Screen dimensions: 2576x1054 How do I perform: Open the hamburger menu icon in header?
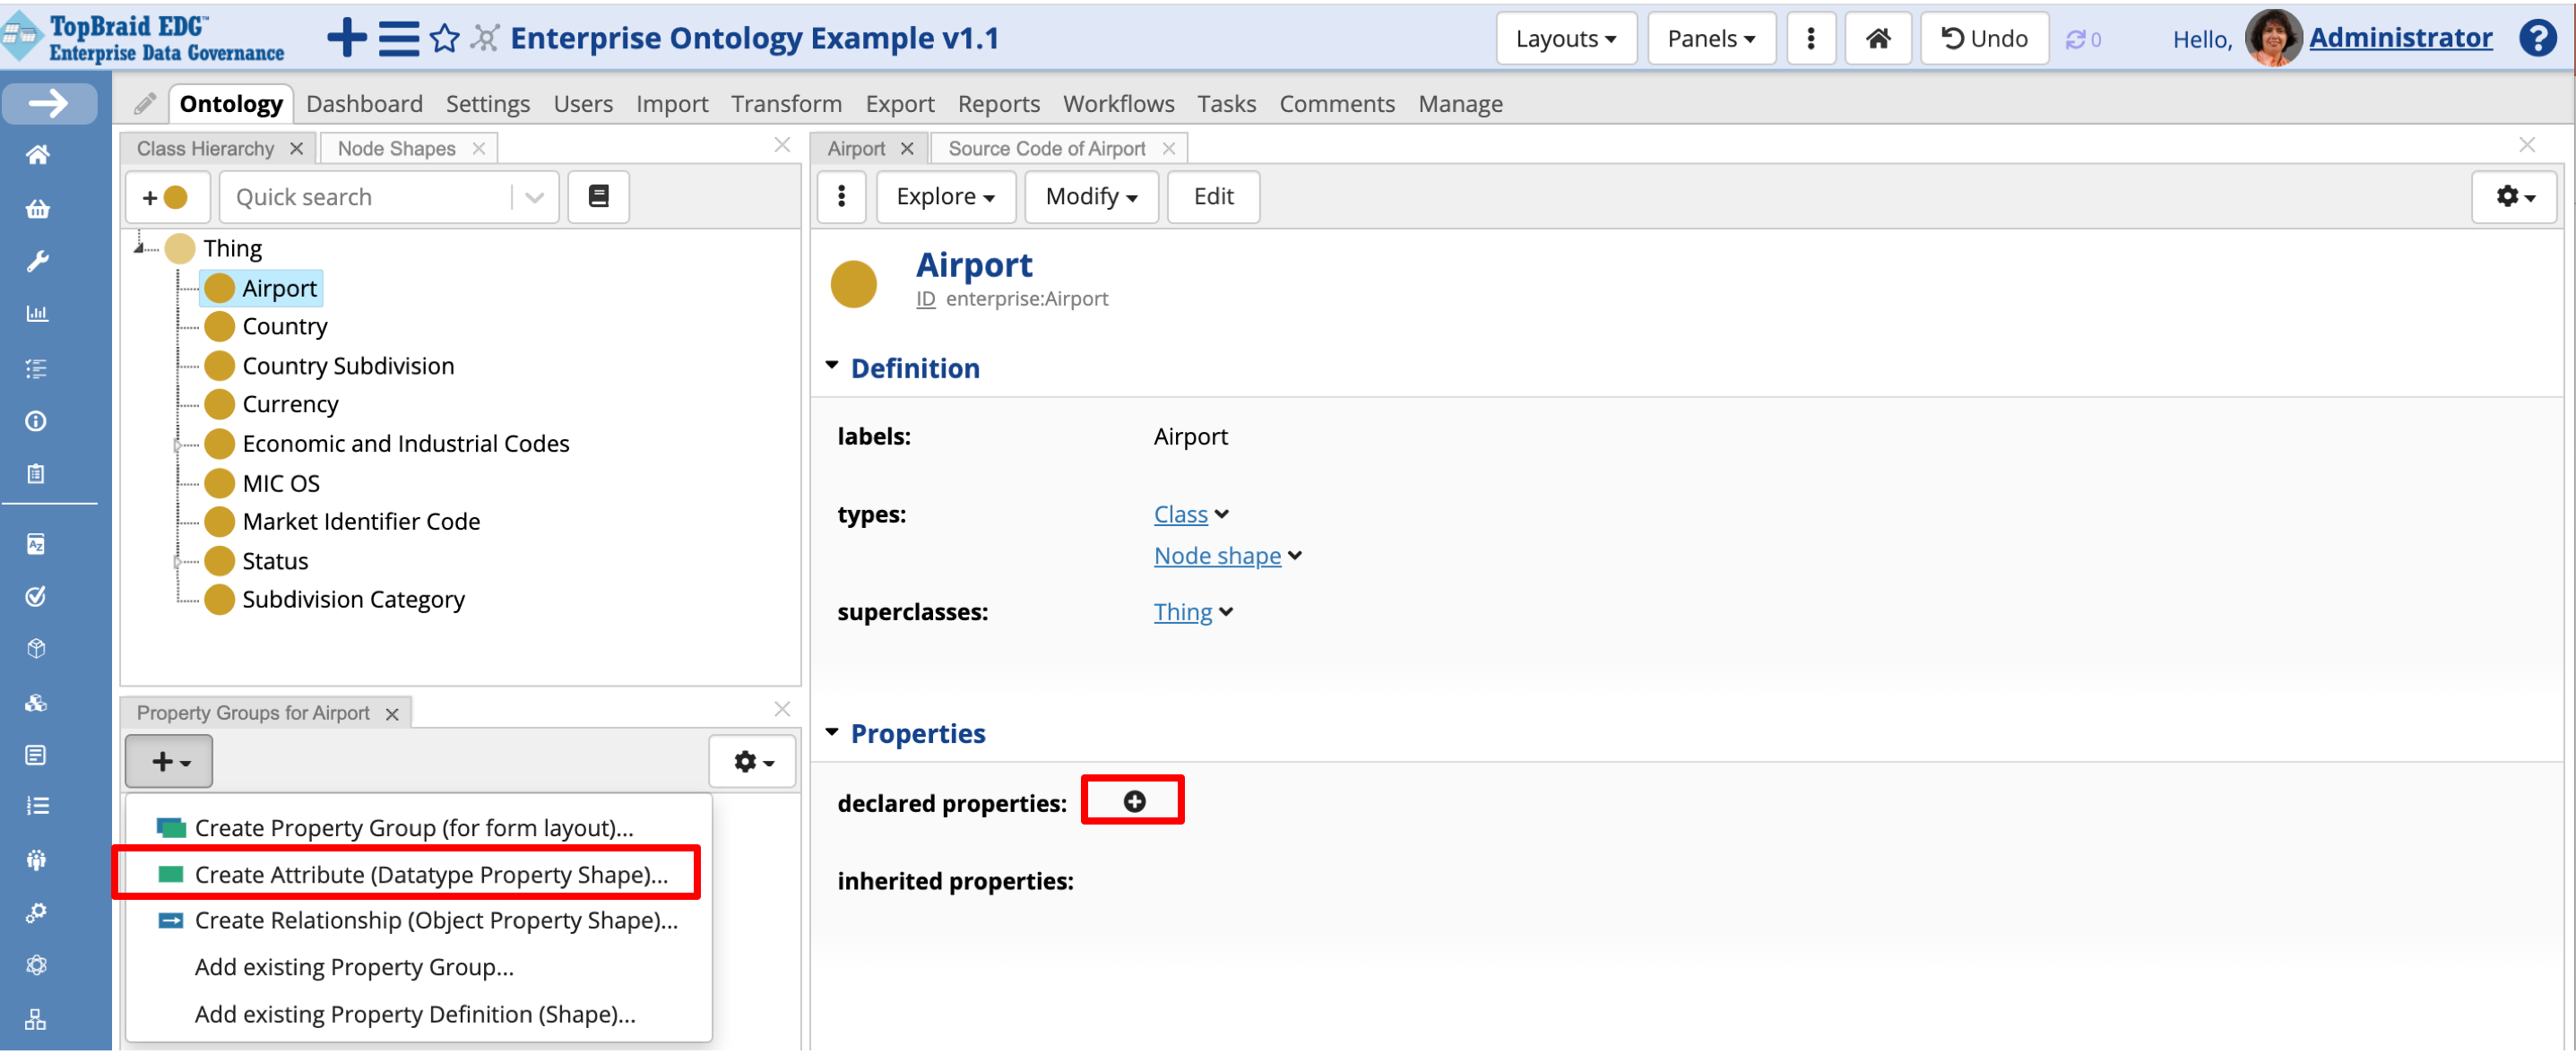click(398, 39)
